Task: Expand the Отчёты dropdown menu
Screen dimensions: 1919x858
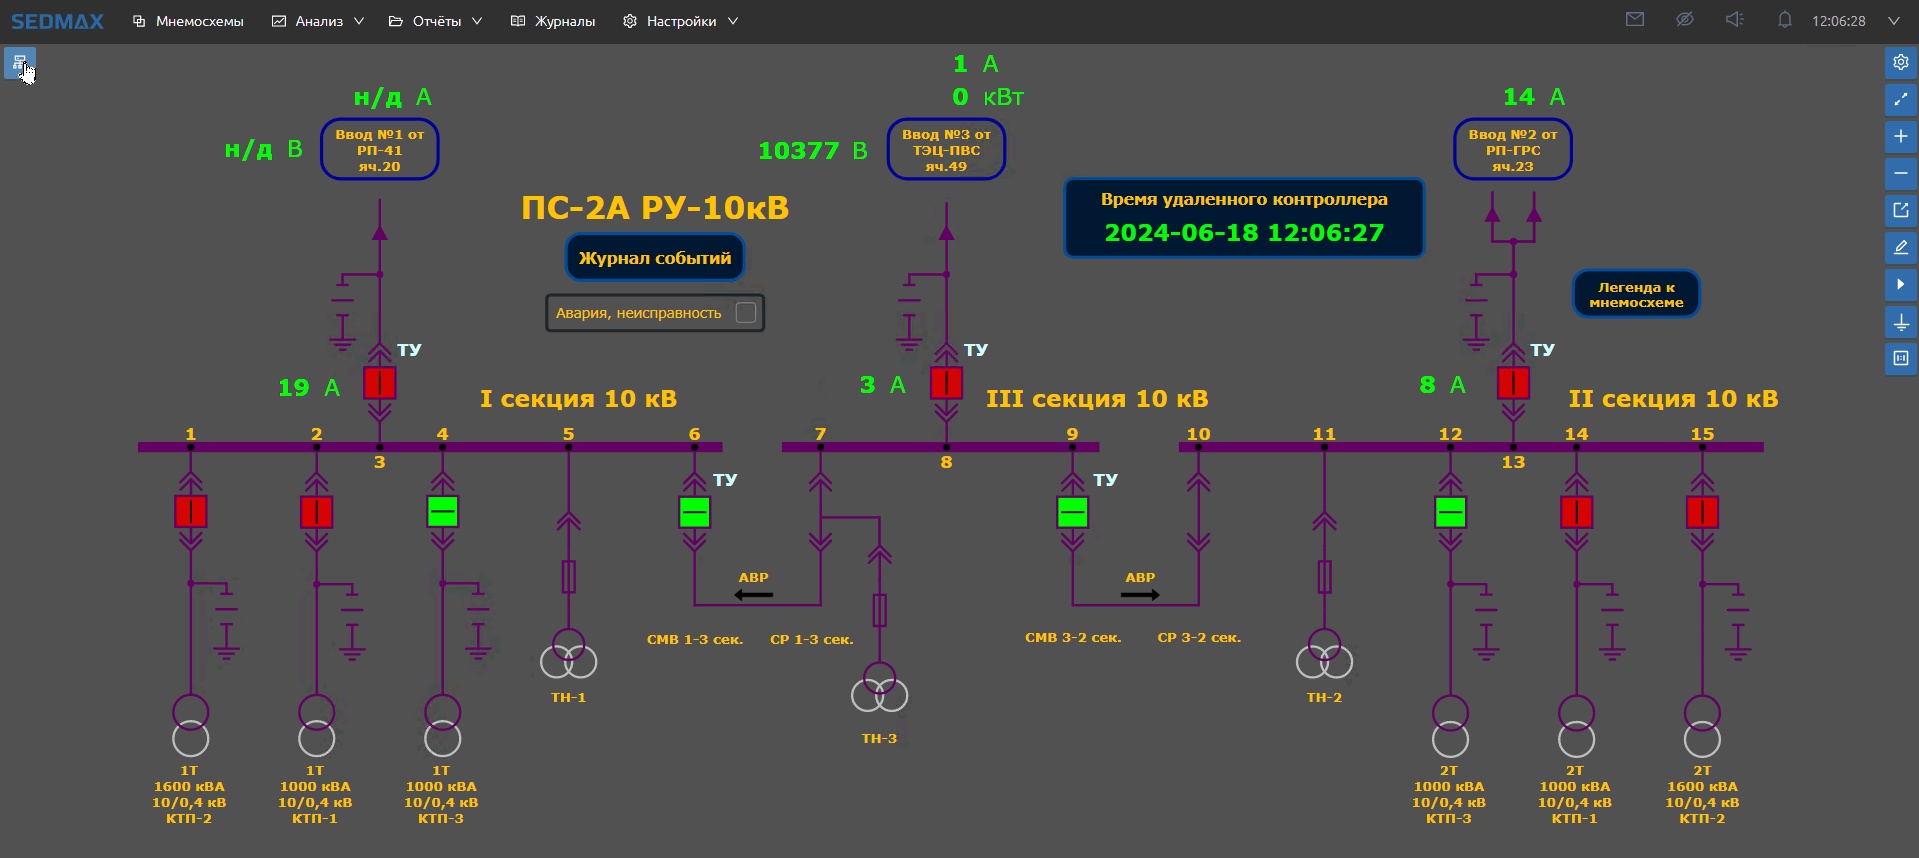Action: pos(436,21)
